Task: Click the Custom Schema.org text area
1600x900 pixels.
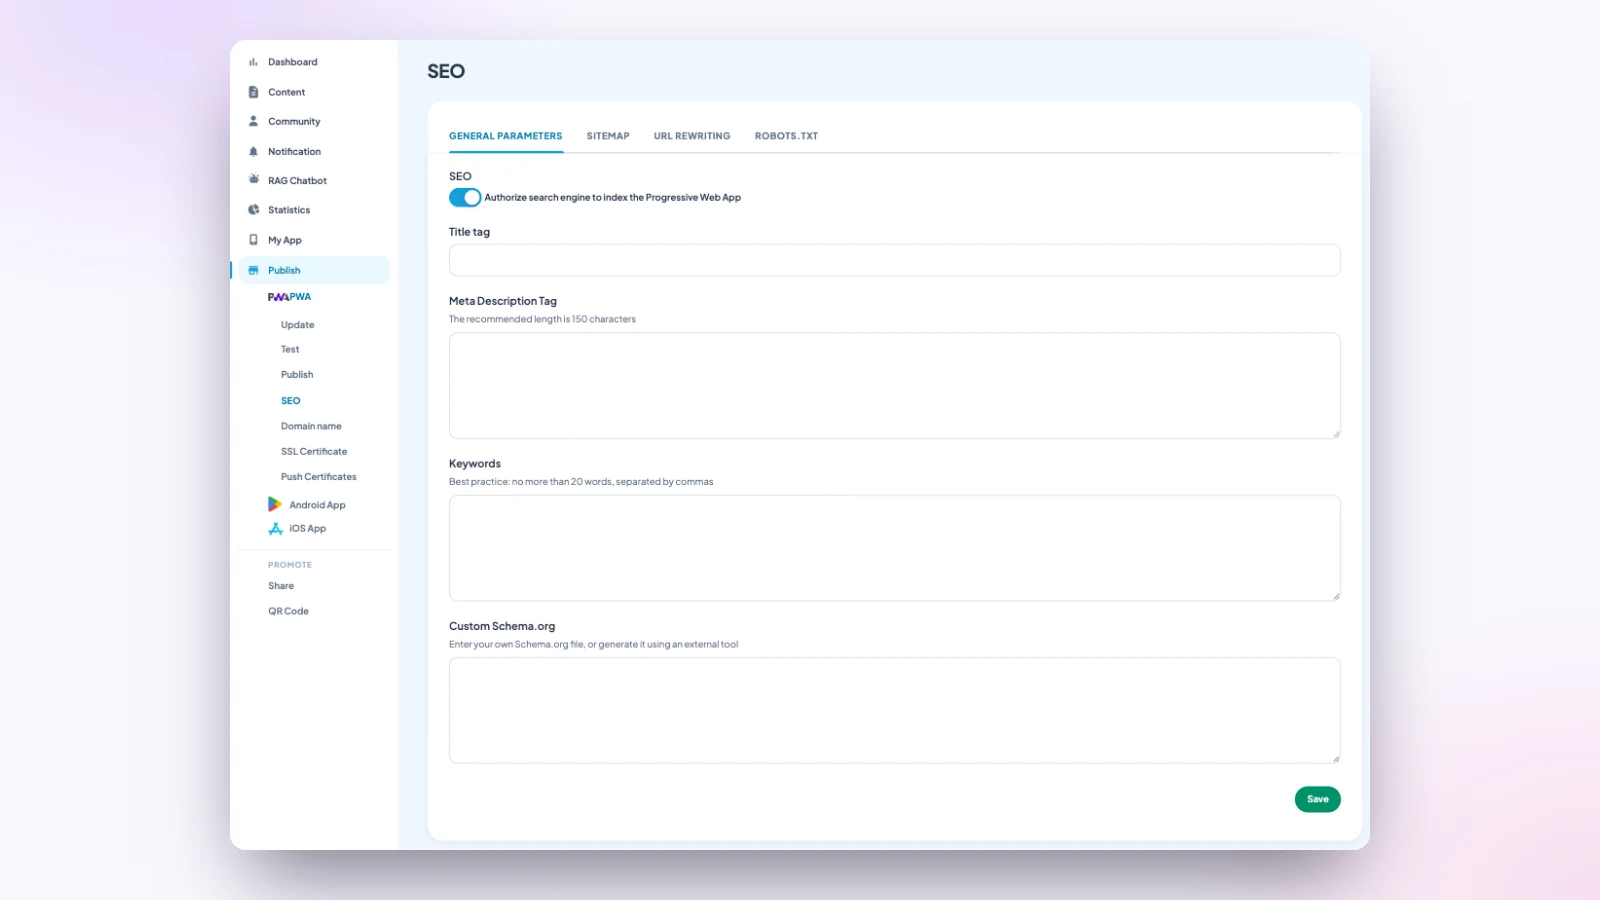Action: click(x=894, y=710)
